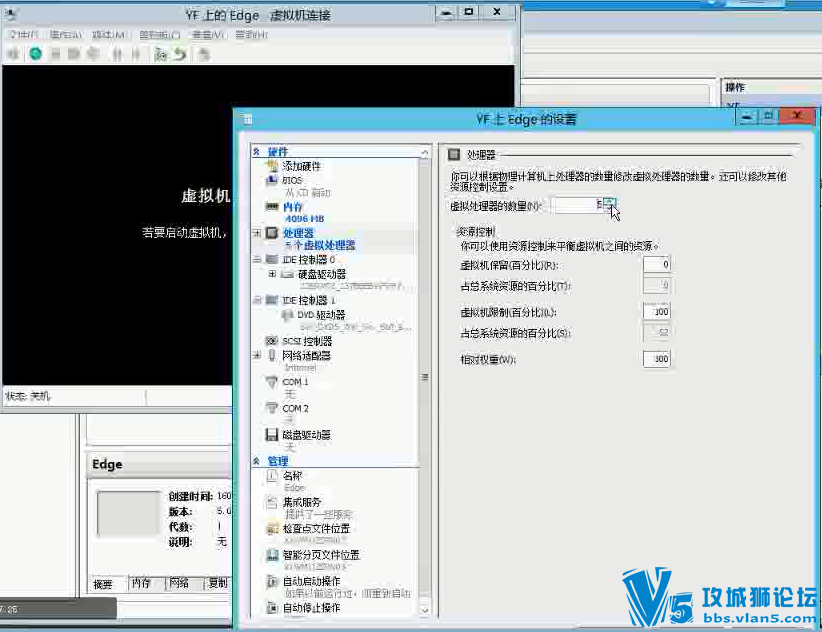The width and height of the screenshot is (822, 632).
Task: Click the Turn Off toolbar icon
Action: tap(56, 53)
